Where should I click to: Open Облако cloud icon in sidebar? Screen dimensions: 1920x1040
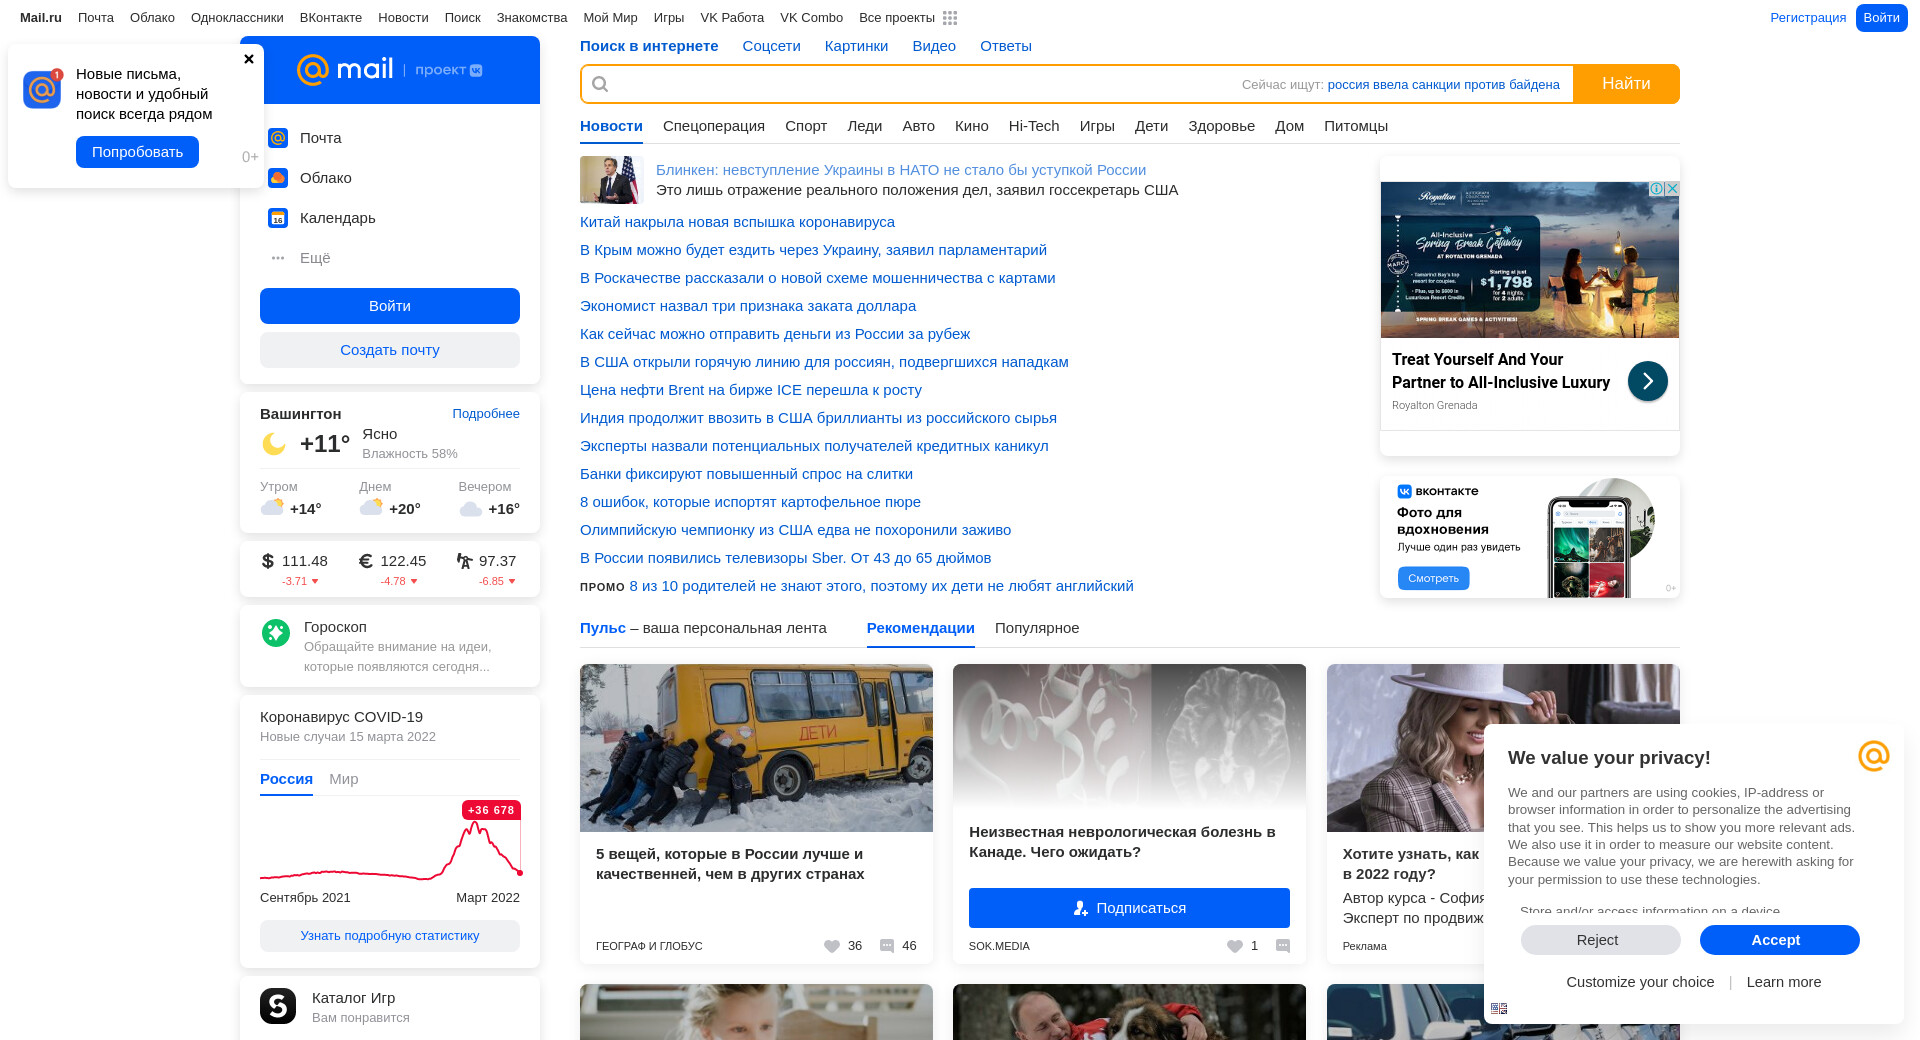coord(278,178)
